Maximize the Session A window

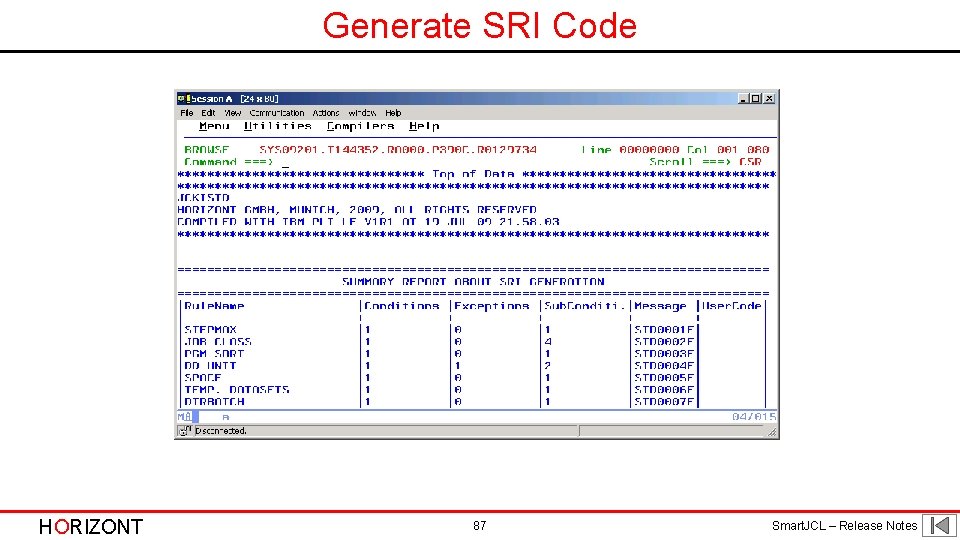tap(756, 99)
